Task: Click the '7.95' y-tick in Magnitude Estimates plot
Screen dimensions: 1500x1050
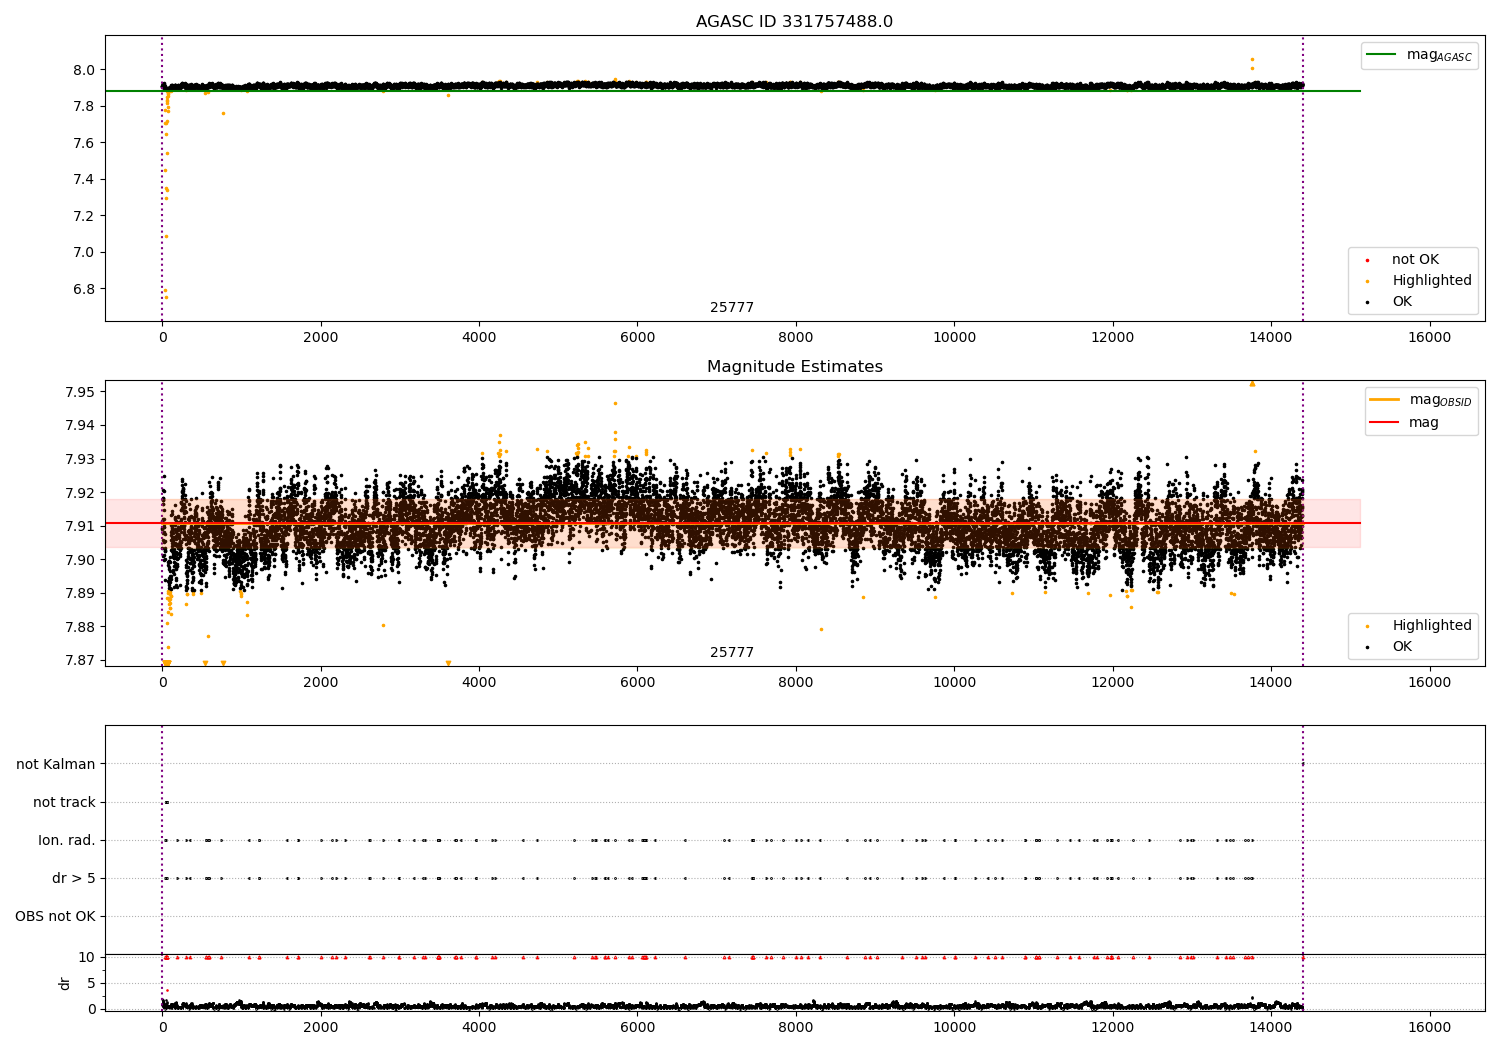Action: [80, 392]
